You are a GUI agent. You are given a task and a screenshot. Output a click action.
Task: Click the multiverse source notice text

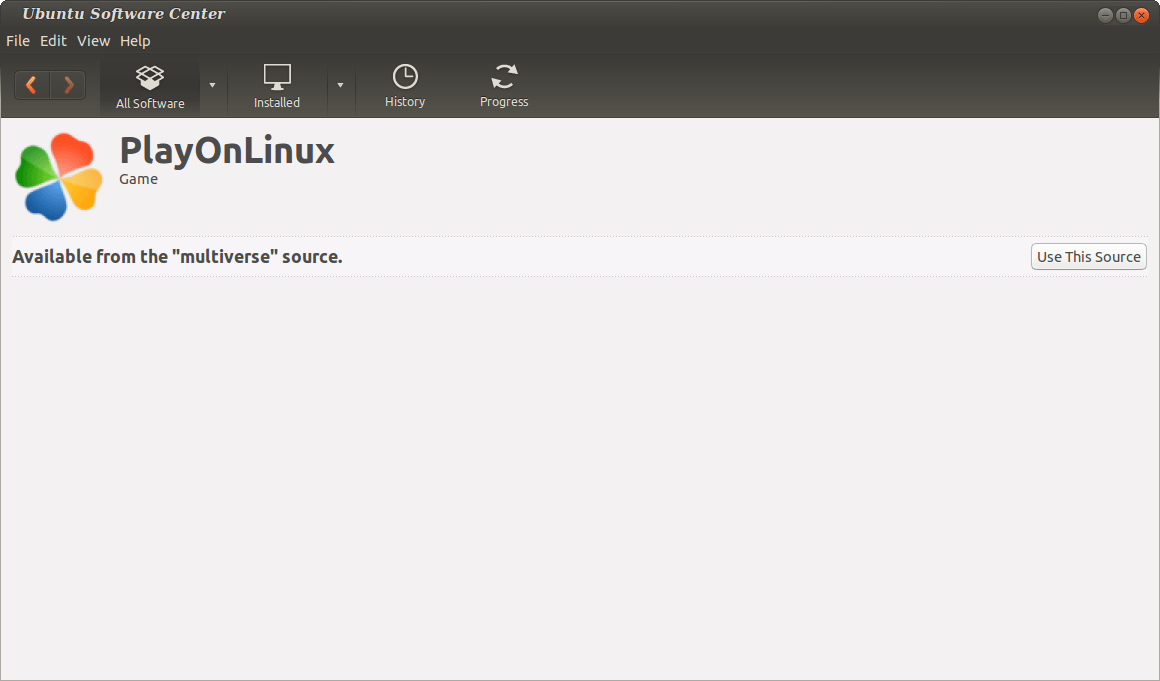pos(177,257)
